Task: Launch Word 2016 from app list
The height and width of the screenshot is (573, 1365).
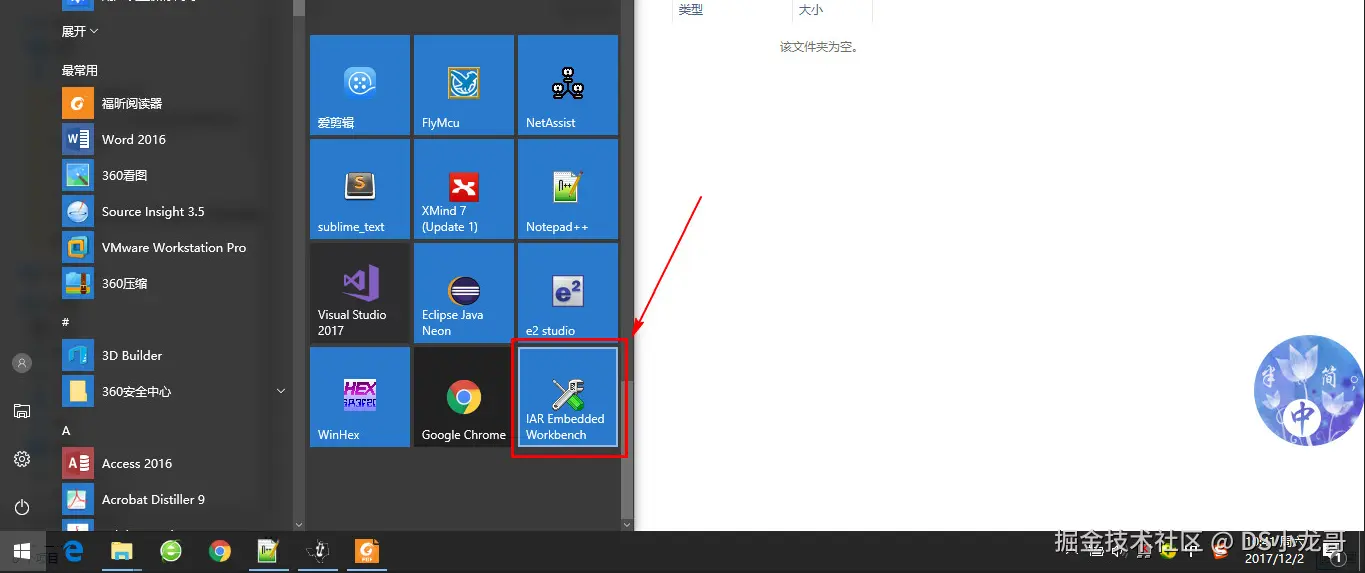Action: [x=175, y=139]
